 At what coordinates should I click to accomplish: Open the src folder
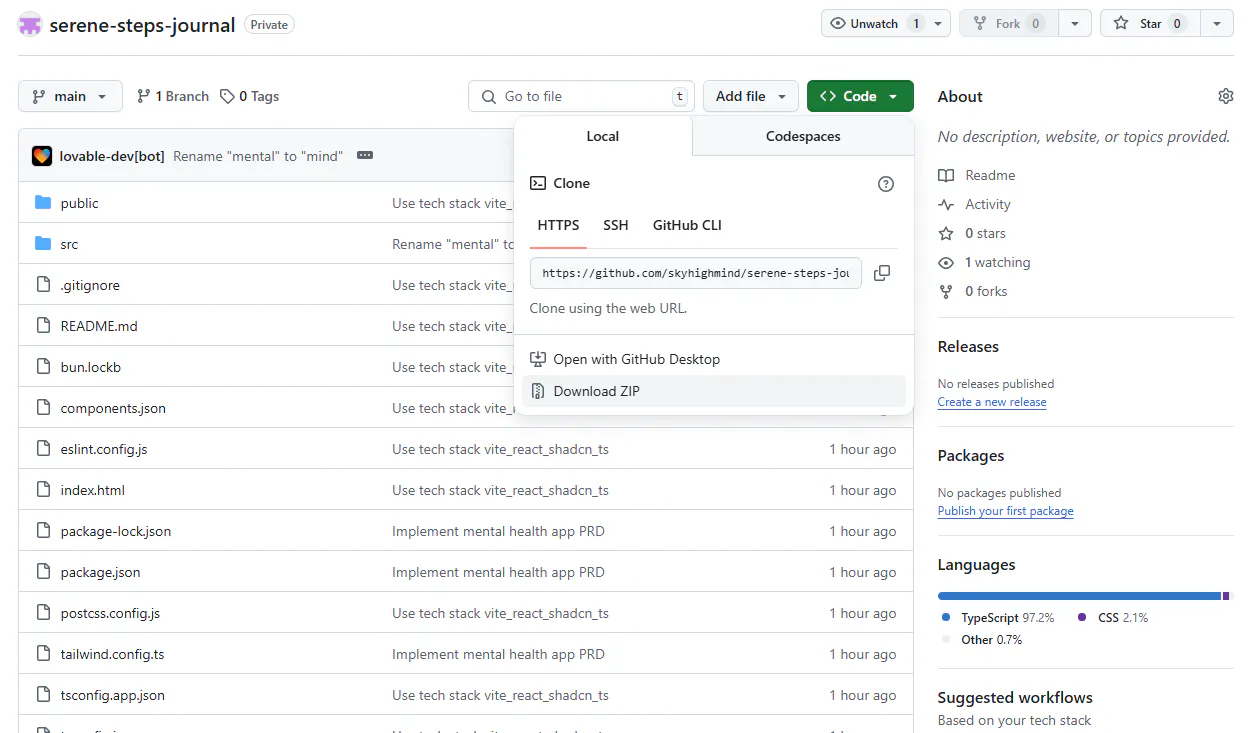(x=69, y=244)
